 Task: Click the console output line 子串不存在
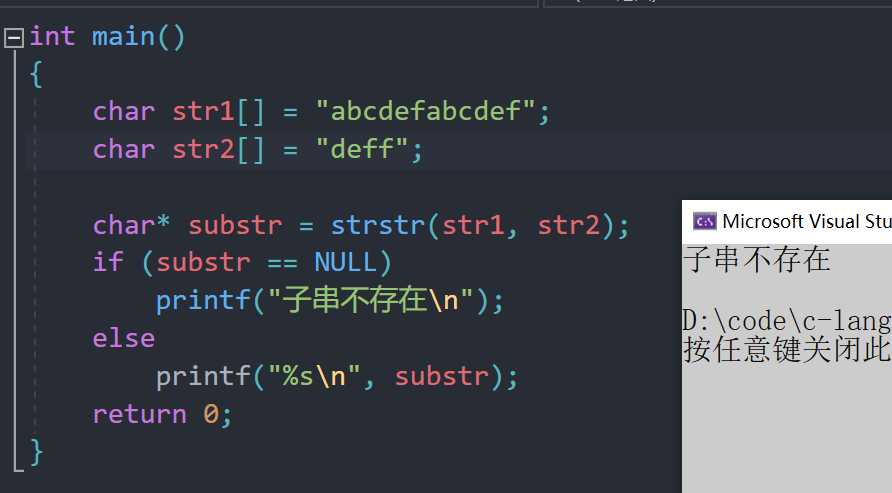pos(757,259)
